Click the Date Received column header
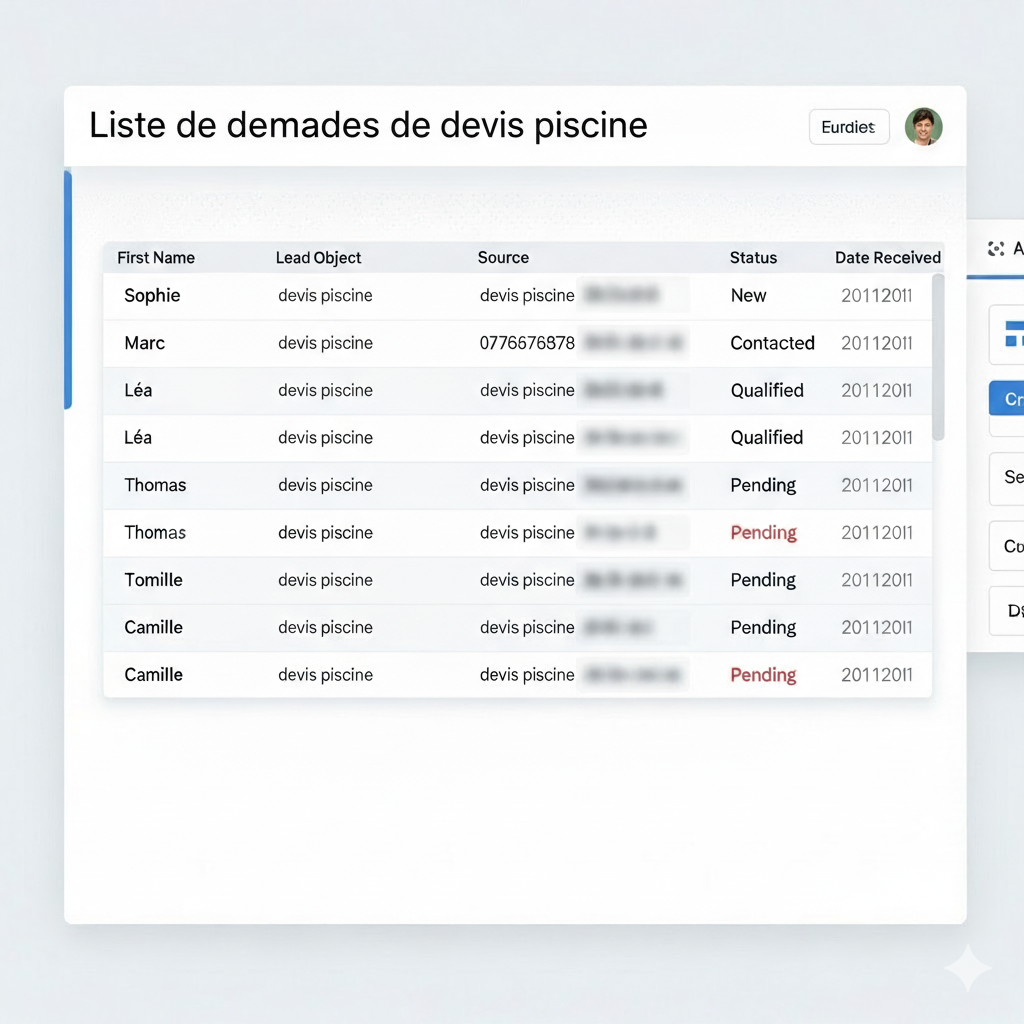This screenshot has height=1024, width=1024. tap(887, 258)
